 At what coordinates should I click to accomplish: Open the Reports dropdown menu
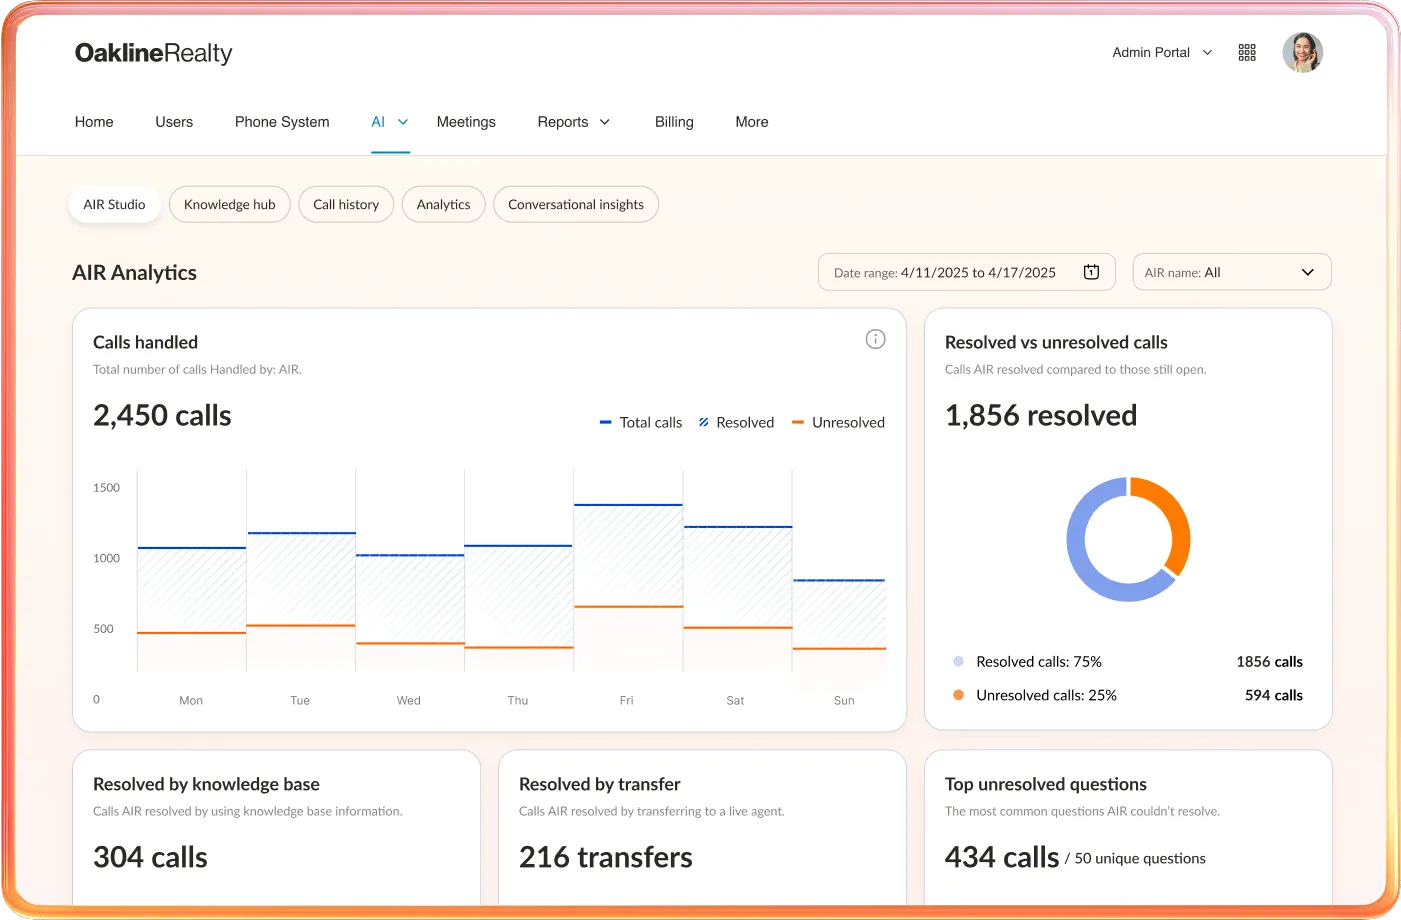pyautogui.click(x=572, y=121)
